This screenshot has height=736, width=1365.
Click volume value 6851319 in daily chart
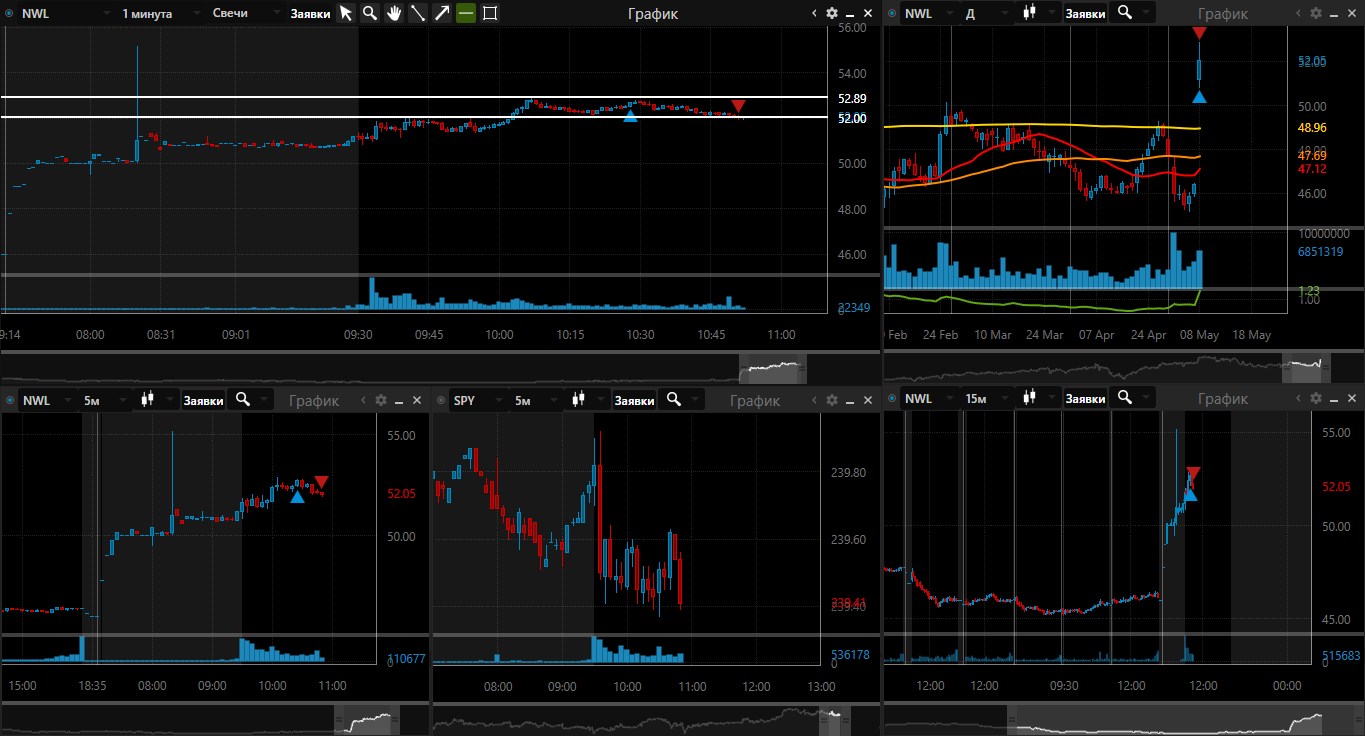click(x=1320, y=252)
